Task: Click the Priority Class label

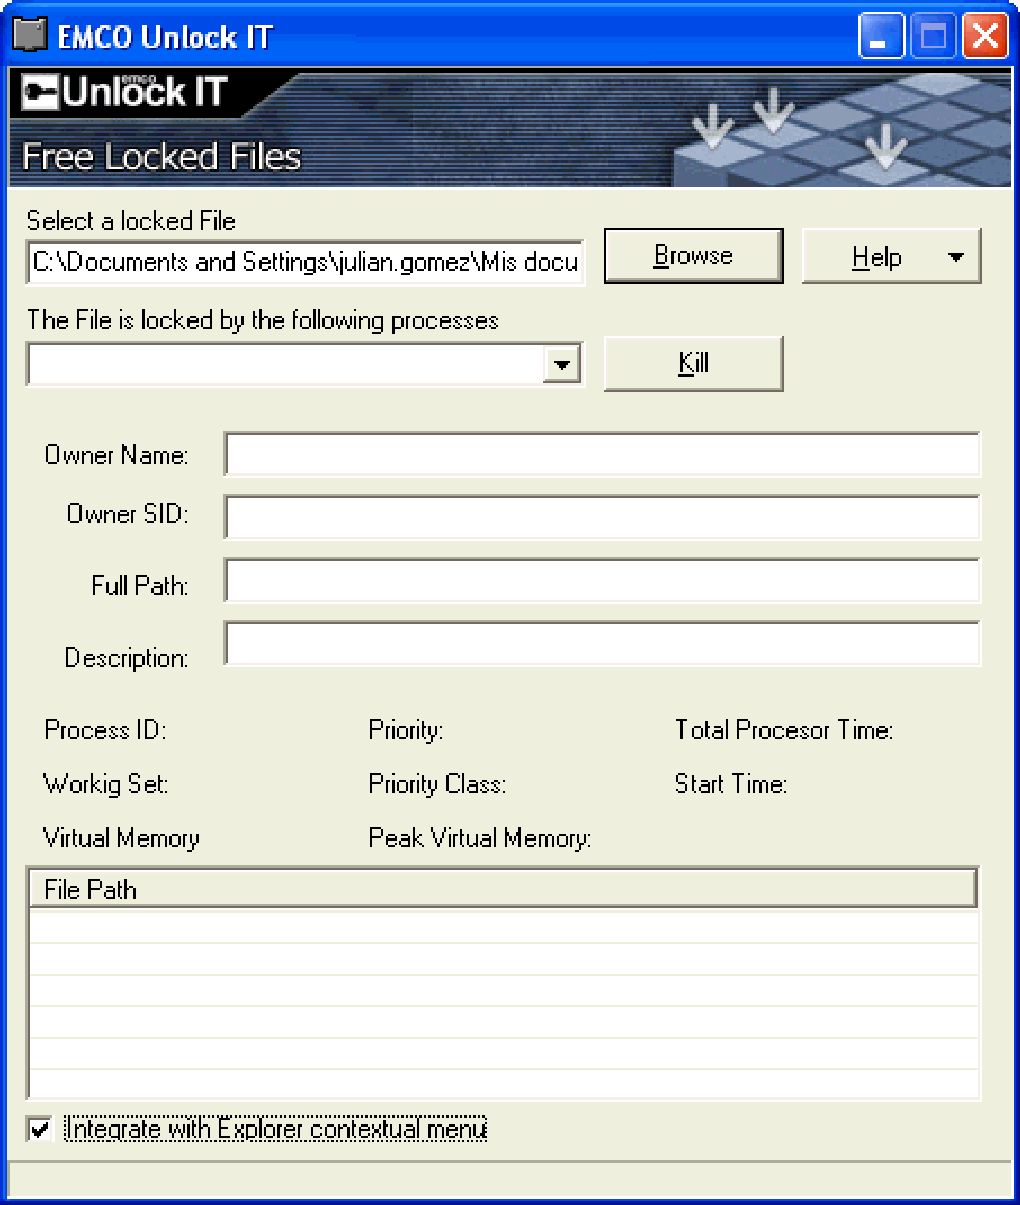Action: pos(437,784)
